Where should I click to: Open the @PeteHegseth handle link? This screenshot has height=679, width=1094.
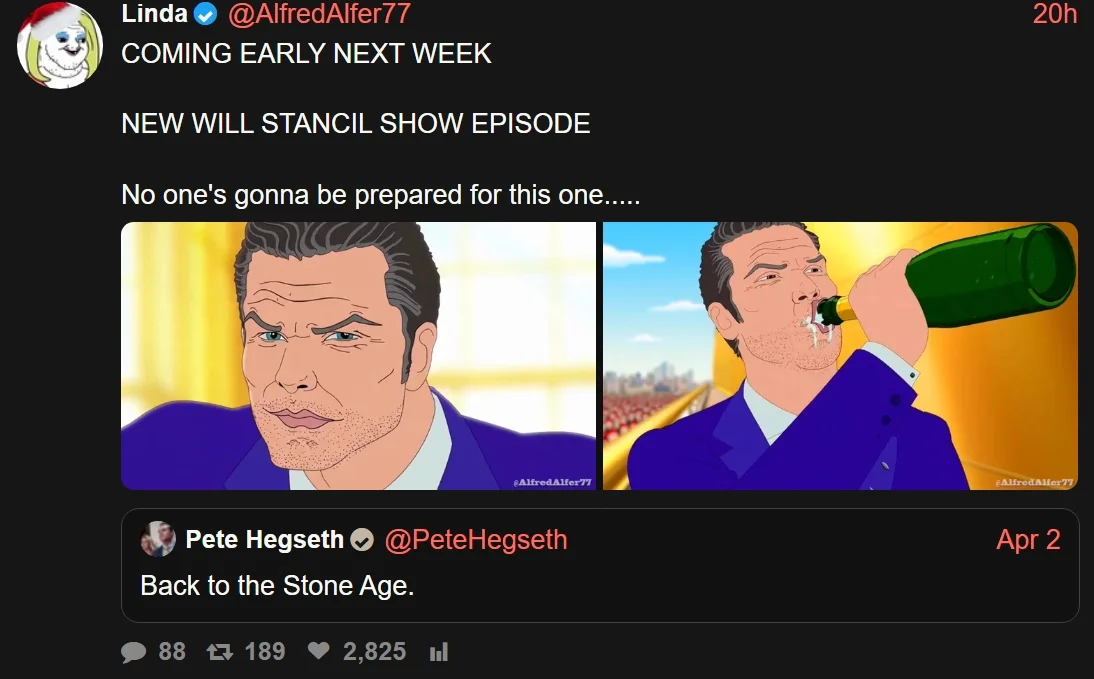pyautogui.click(x=476, y=539)
